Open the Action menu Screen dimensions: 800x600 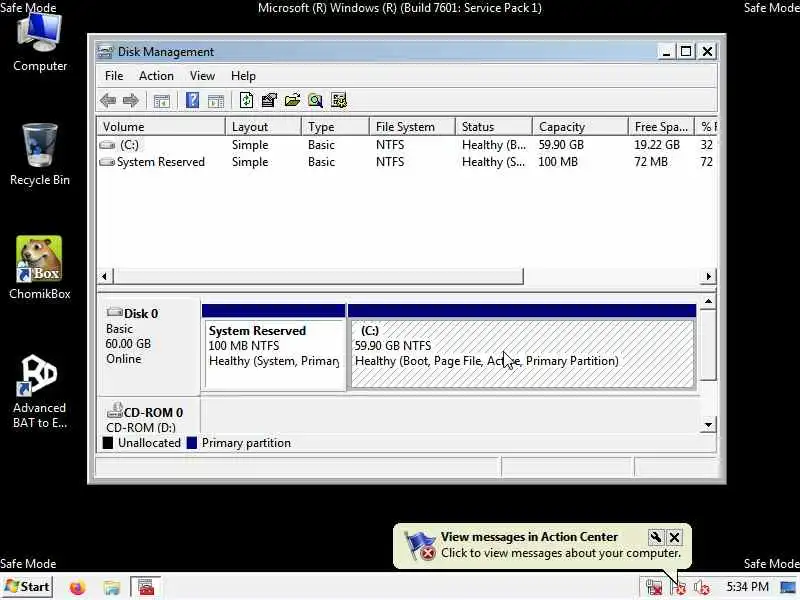pos(156,76)
